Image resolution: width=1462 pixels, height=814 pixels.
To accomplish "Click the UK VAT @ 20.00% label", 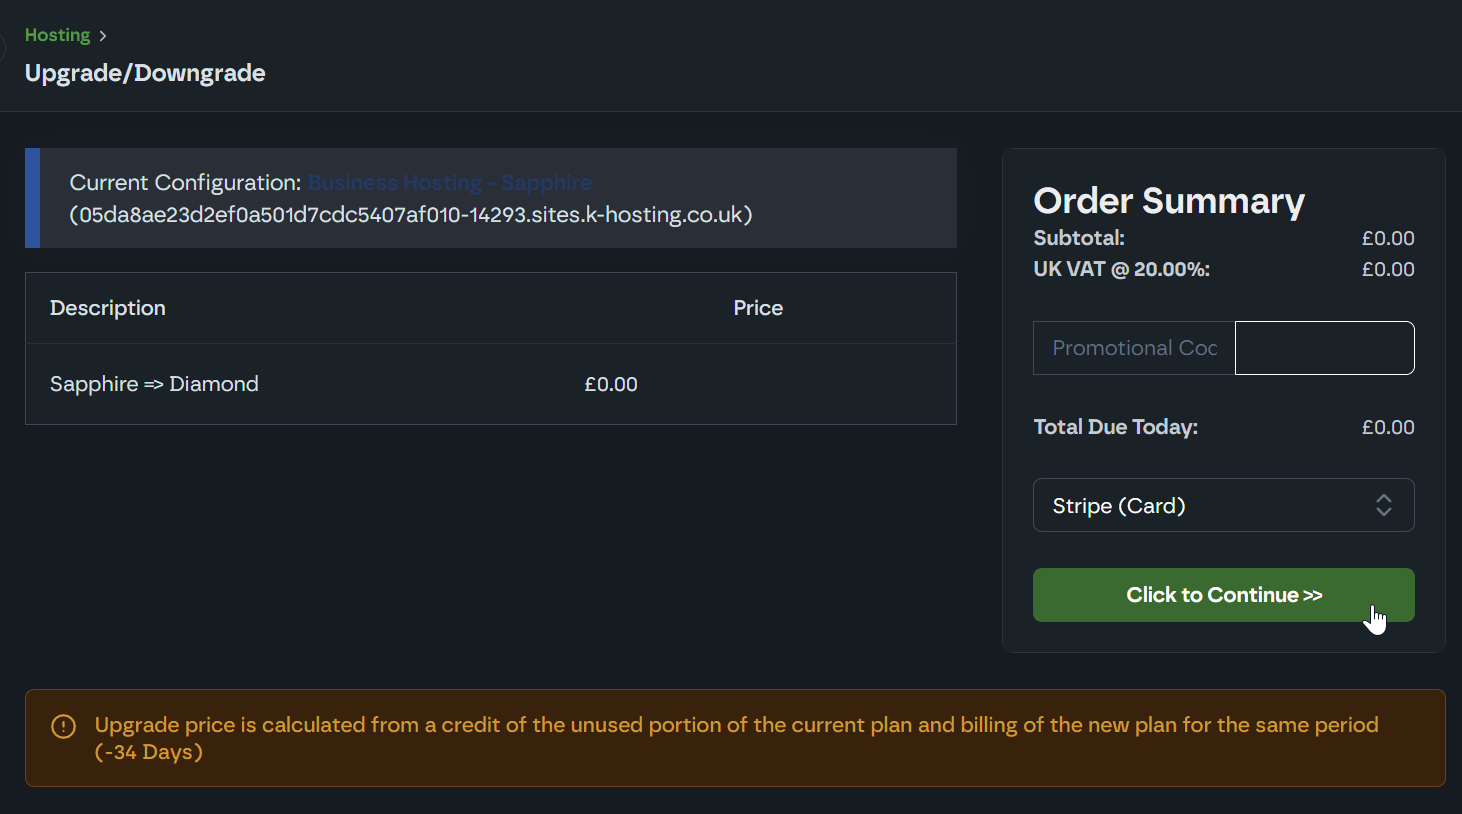I will [1121, 269].
